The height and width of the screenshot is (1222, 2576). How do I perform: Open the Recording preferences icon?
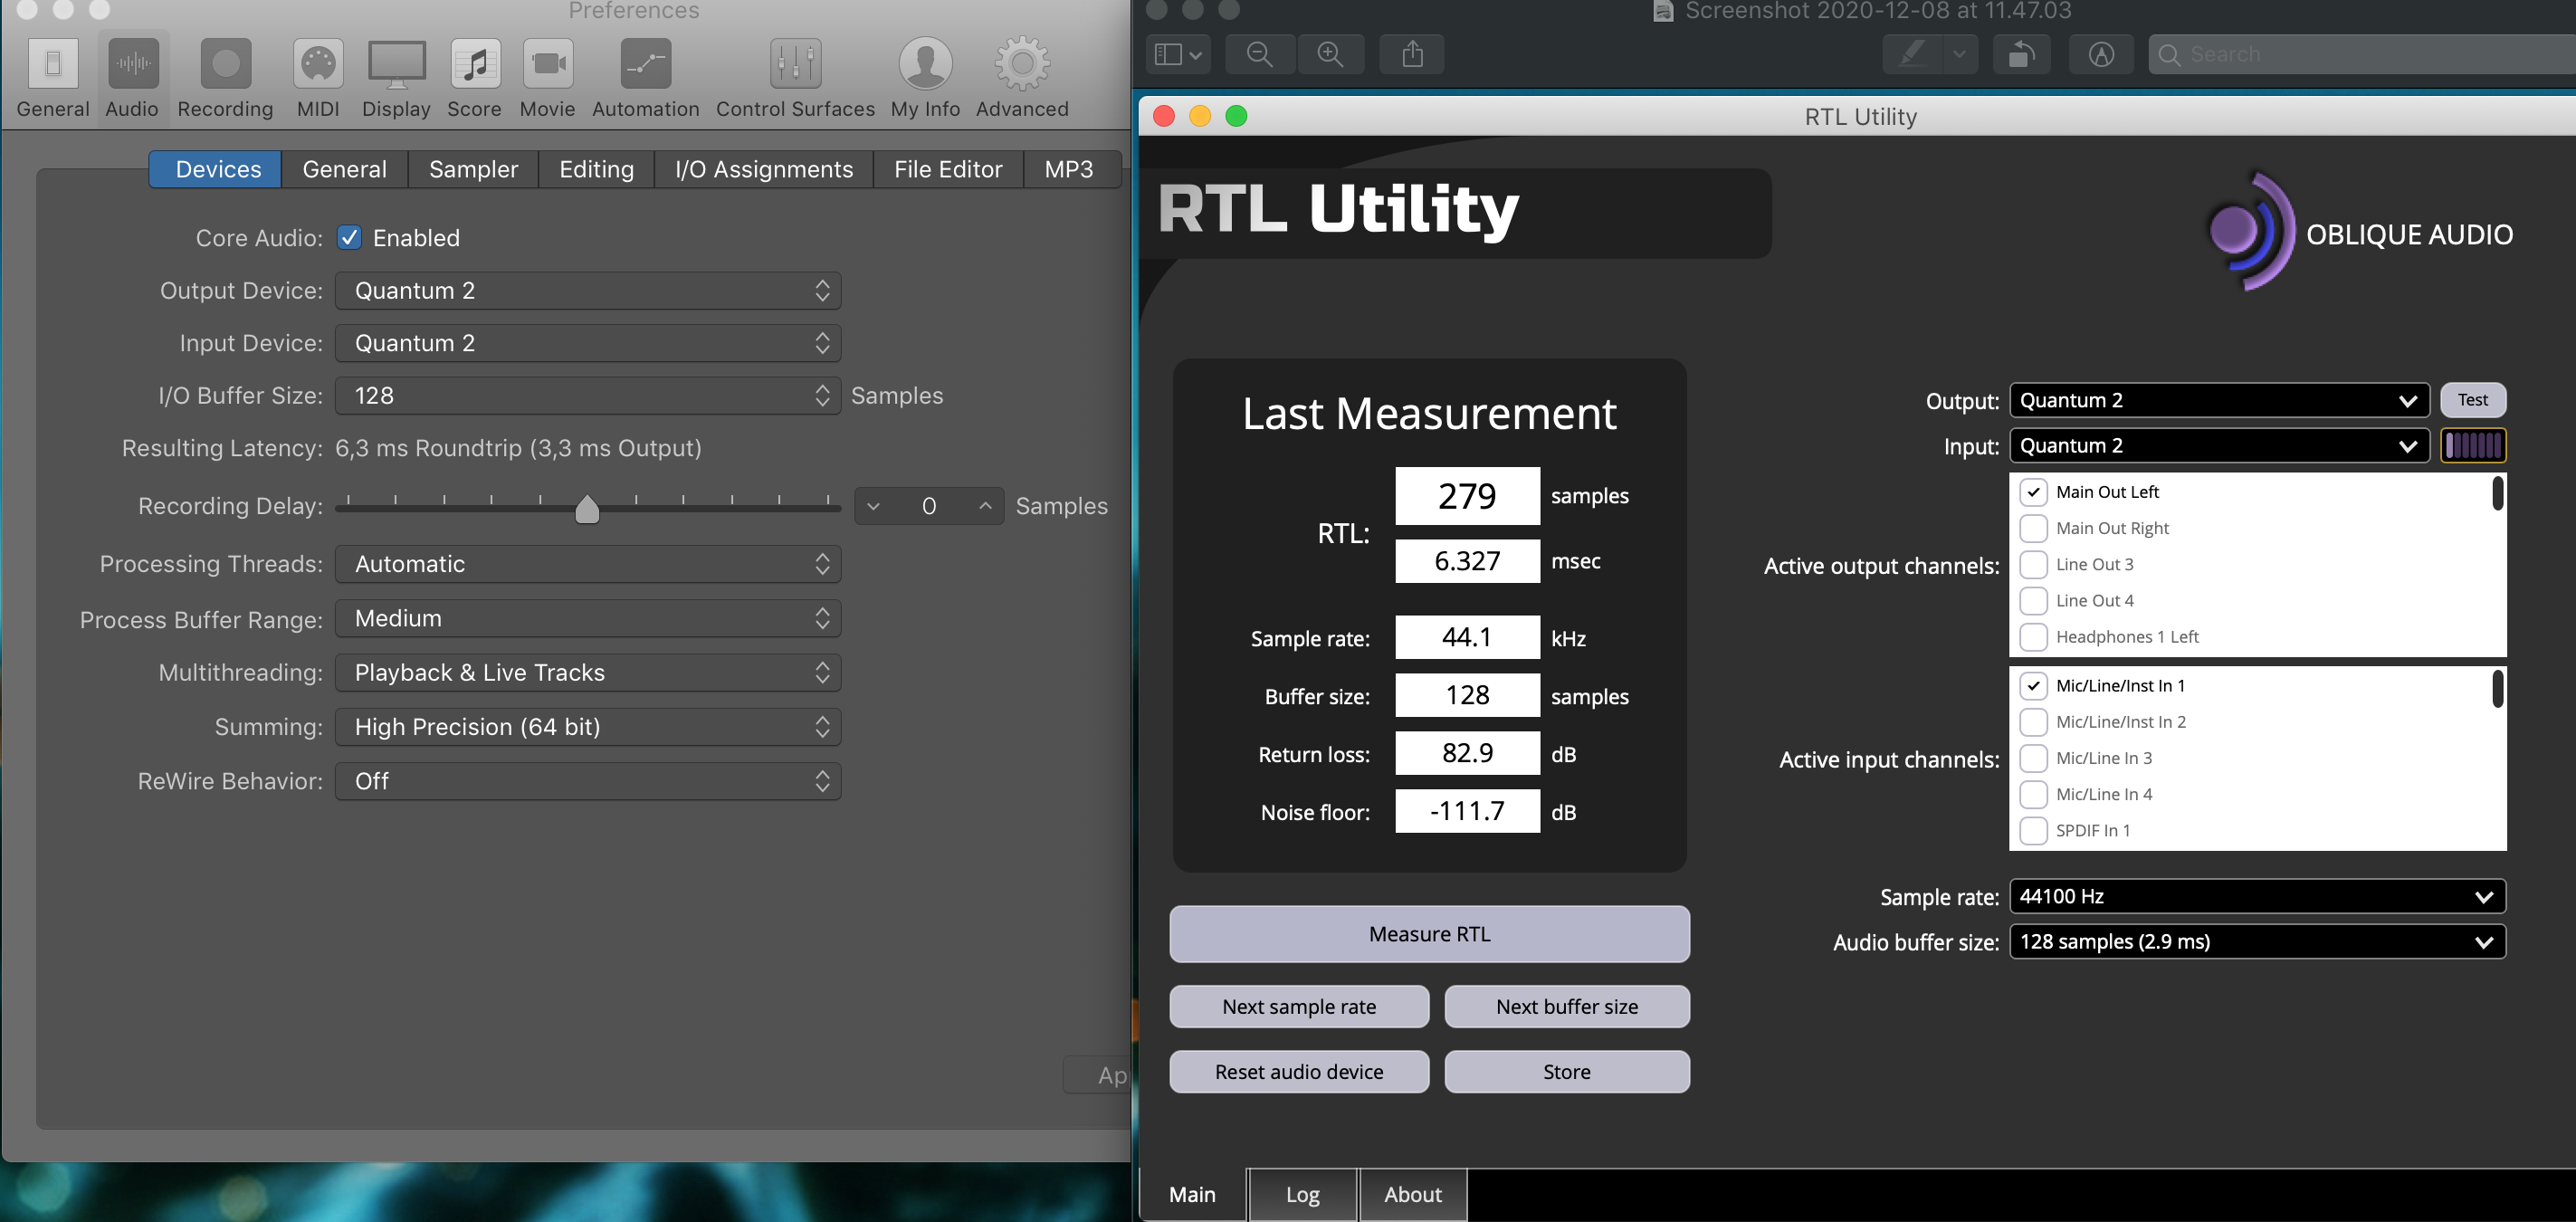tap(225, 65)
